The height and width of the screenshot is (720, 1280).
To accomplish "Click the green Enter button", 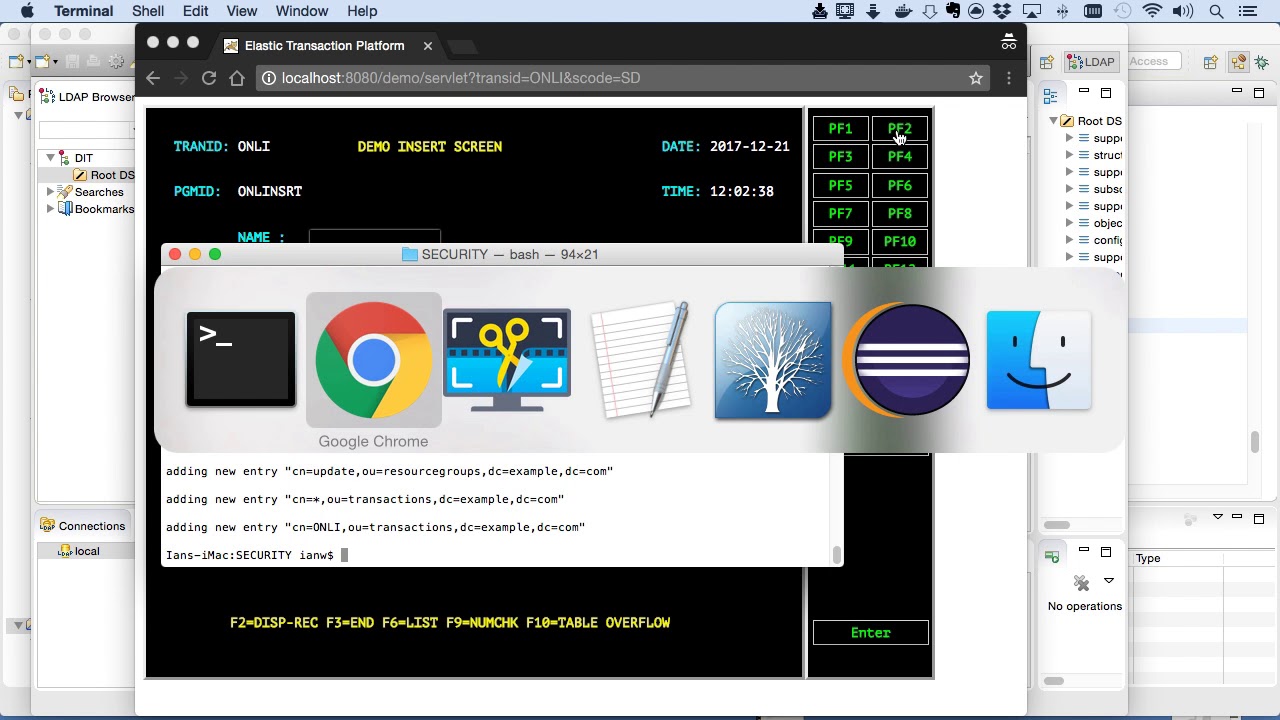I will [871, 633].
